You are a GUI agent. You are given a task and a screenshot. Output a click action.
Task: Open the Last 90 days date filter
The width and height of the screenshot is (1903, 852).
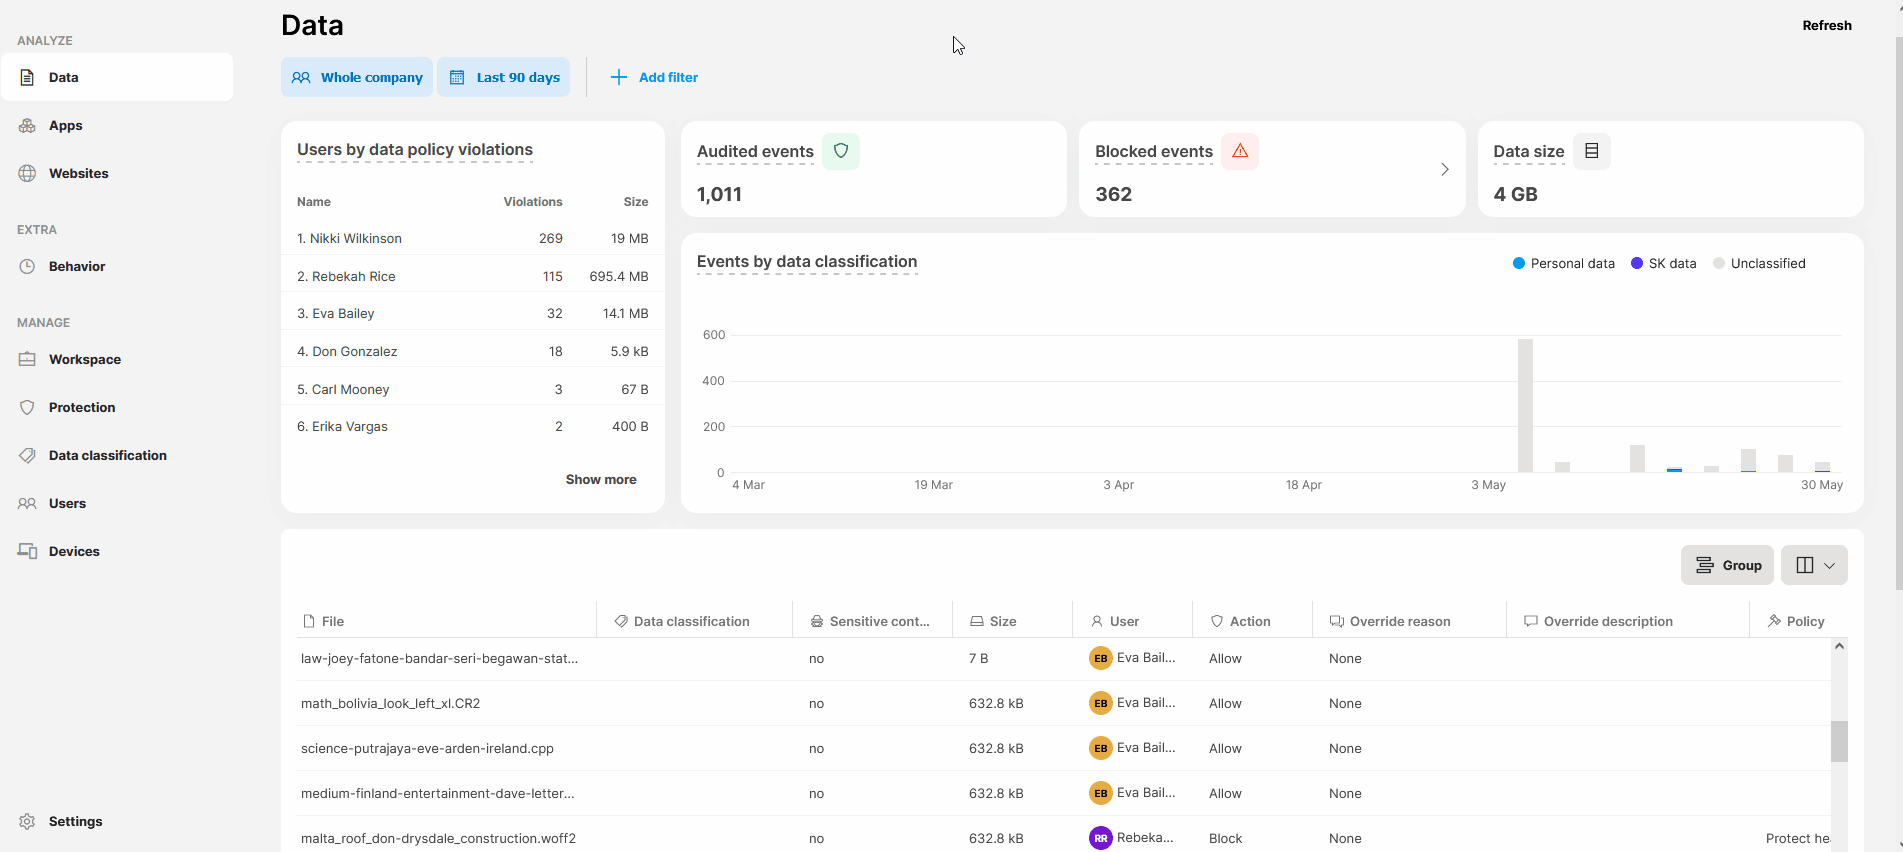(x=504, y=77)
